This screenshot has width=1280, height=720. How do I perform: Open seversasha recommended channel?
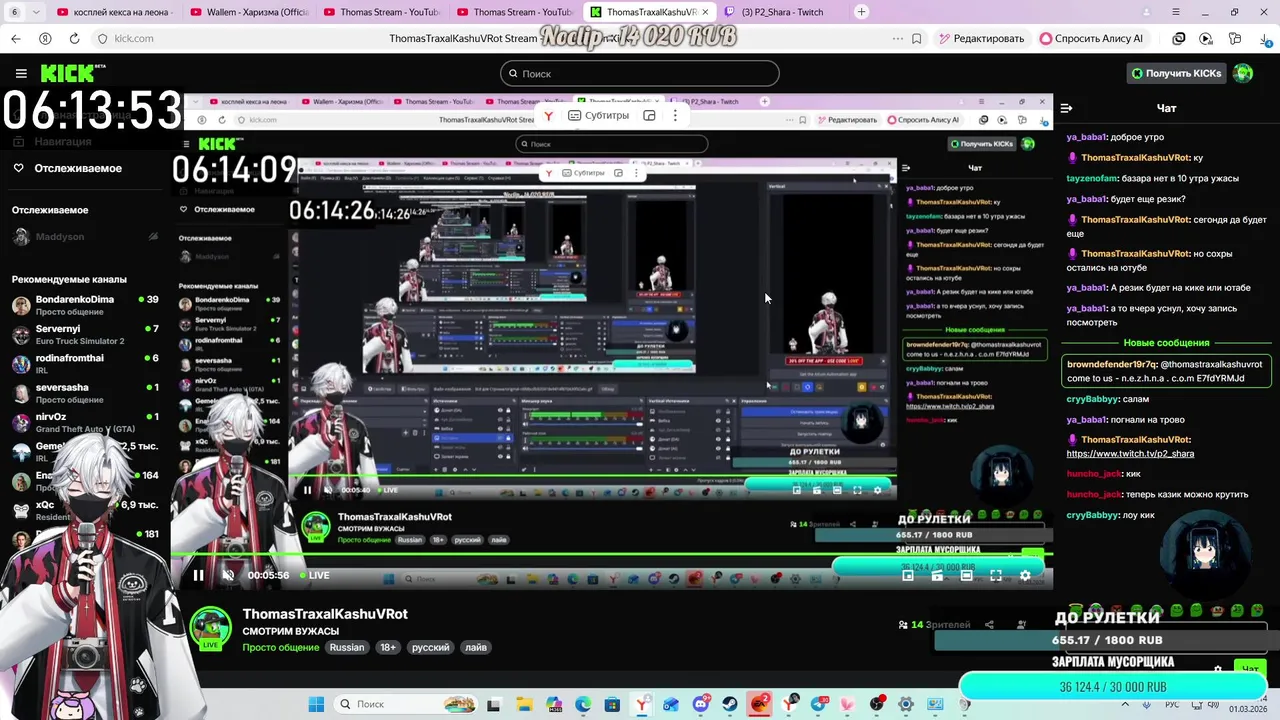click(x=85, y=393)
